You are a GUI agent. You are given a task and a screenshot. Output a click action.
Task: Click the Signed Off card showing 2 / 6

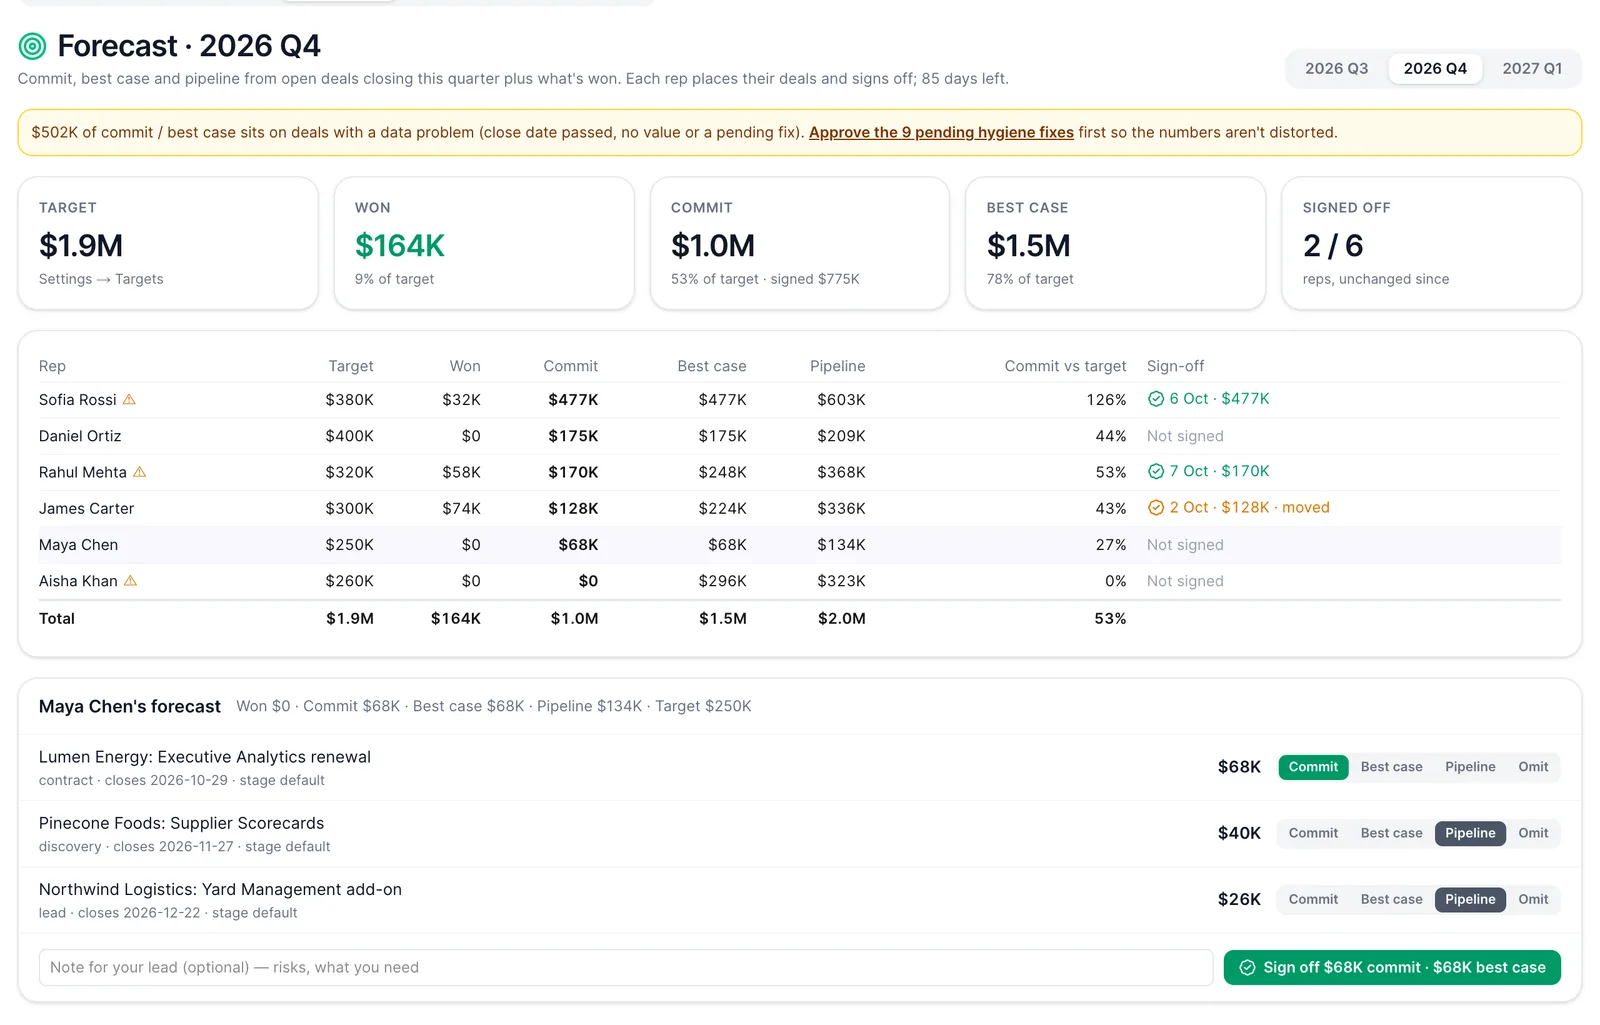click(1431, 243)
